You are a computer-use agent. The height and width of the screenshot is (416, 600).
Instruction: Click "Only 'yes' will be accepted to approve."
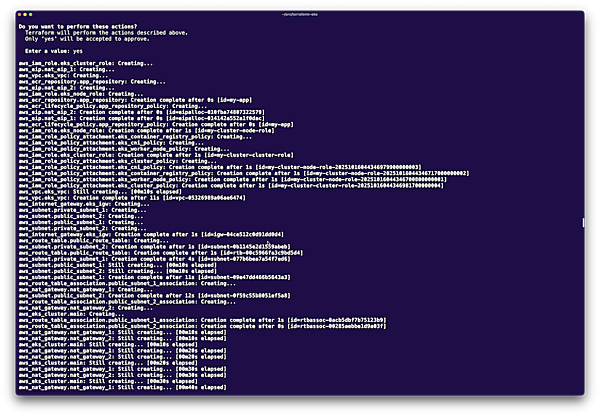click(x=87, y=39)
